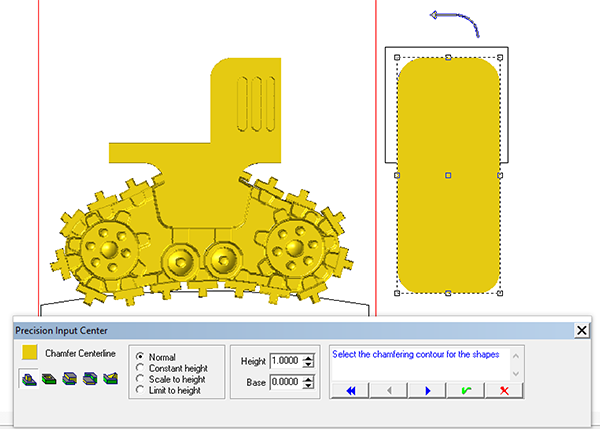
Task: Decrease Base with the down spinner arrow
Action: pos(308,385)
